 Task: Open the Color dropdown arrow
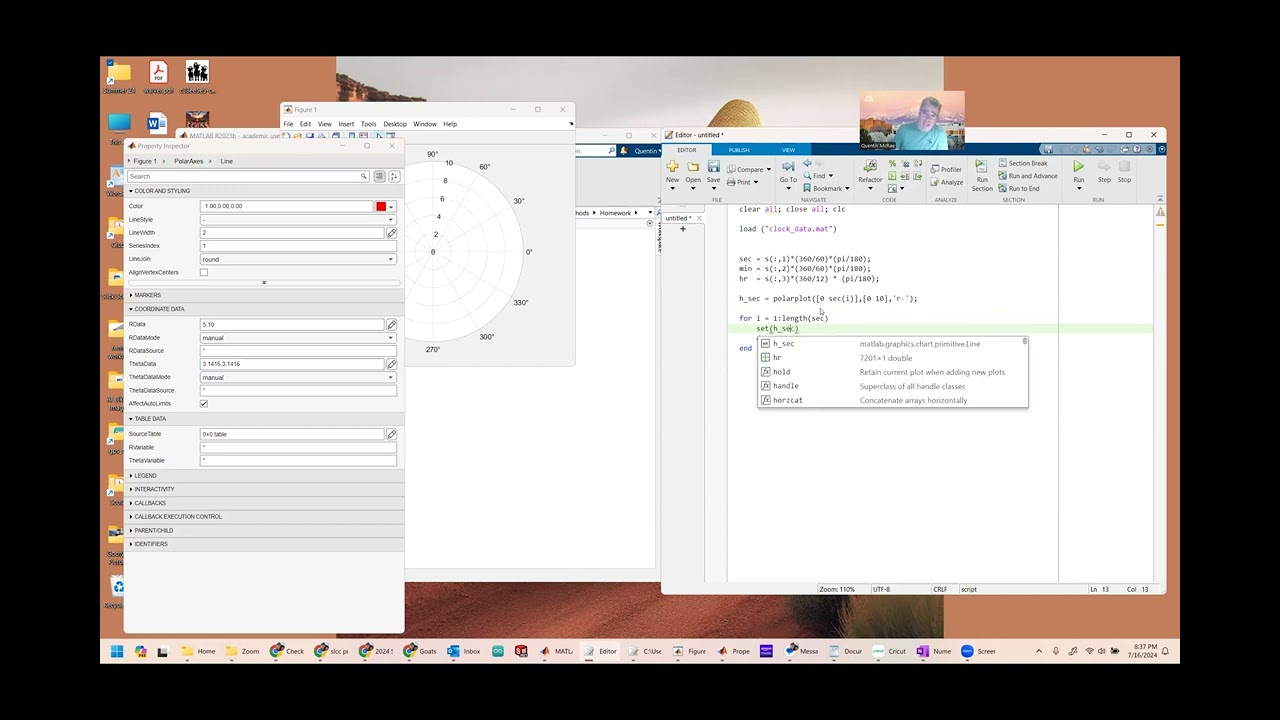tap(391, 206)
